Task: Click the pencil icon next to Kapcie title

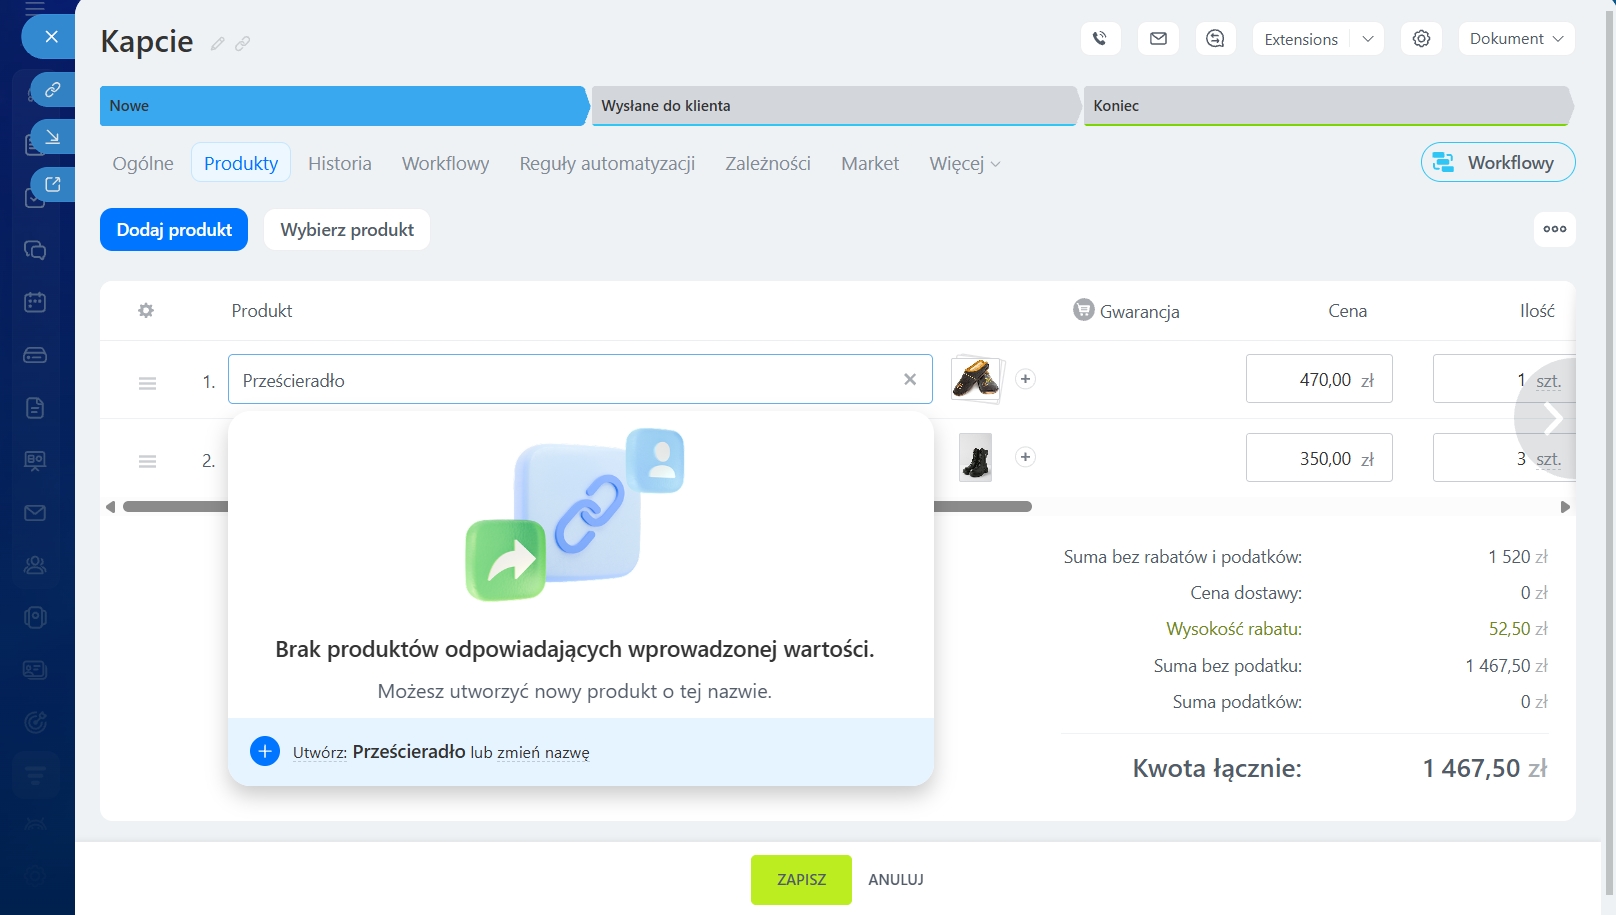Action: pyautogui.click(x=218, y=44)
